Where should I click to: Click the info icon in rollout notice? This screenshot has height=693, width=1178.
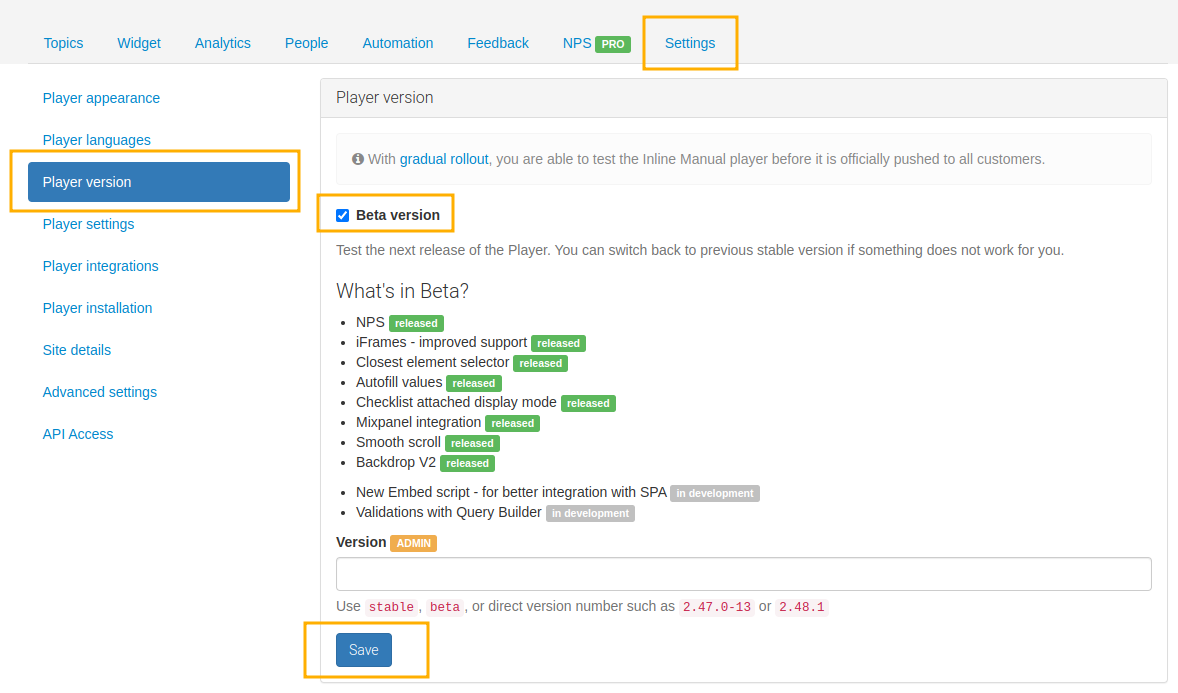(358, 159)
